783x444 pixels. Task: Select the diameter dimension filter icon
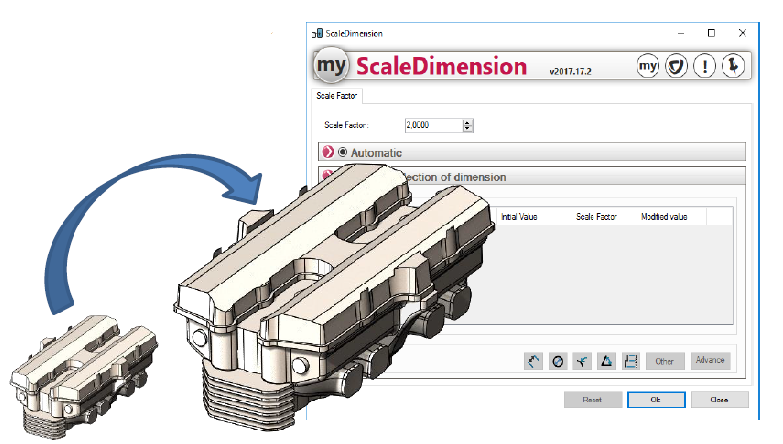(x=558, y=361)
